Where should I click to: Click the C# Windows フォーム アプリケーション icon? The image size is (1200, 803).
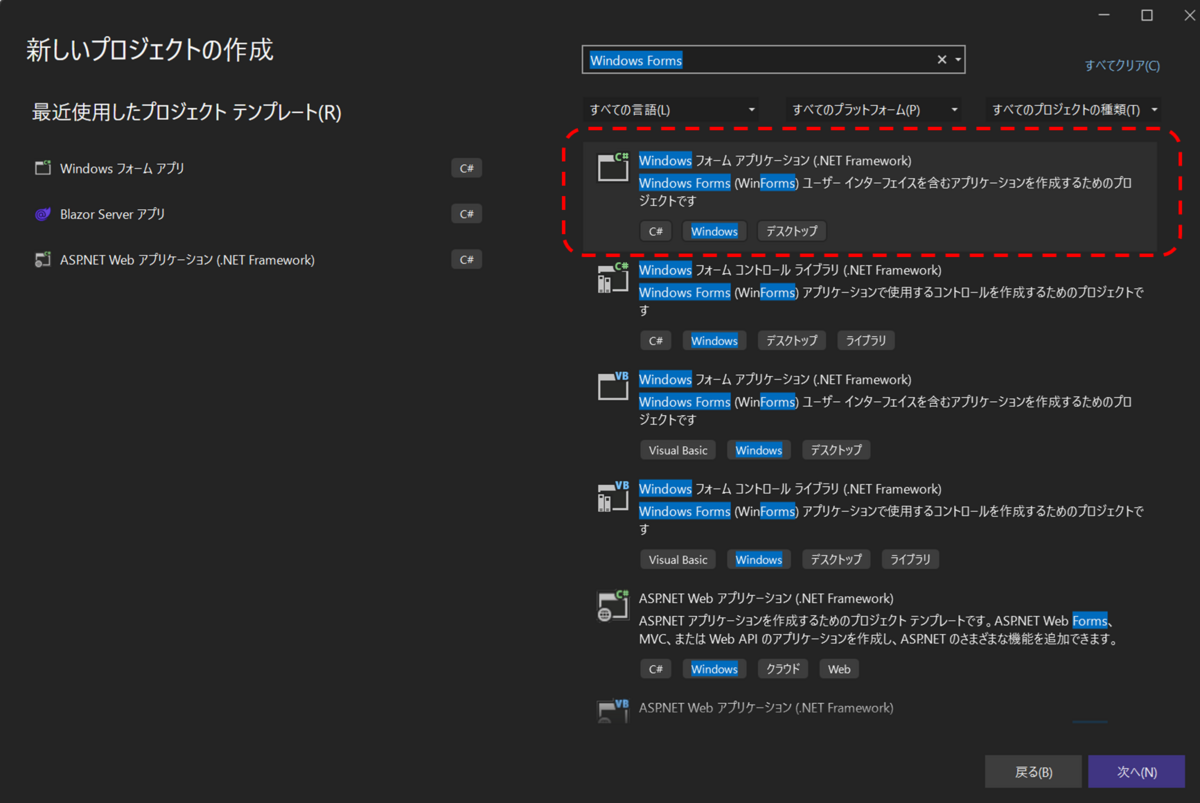coord(613,166)
